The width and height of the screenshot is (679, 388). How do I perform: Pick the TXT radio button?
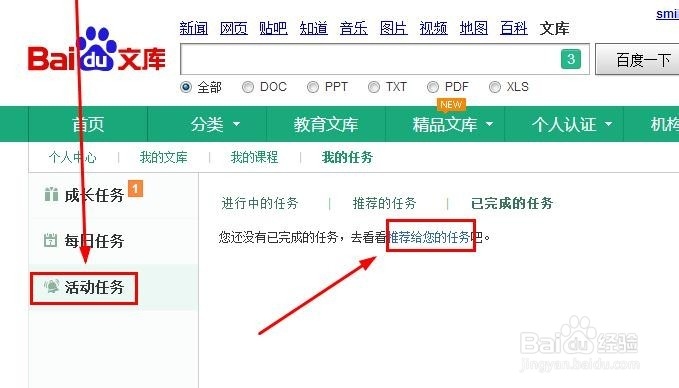tap(374, 87)
